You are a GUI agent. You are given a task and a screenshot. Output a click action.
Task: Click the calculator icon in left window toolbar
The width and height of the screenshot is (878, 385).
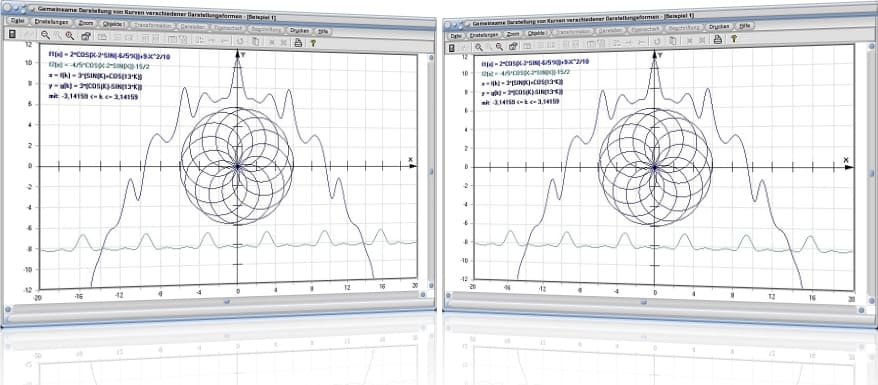pos(12,34)
